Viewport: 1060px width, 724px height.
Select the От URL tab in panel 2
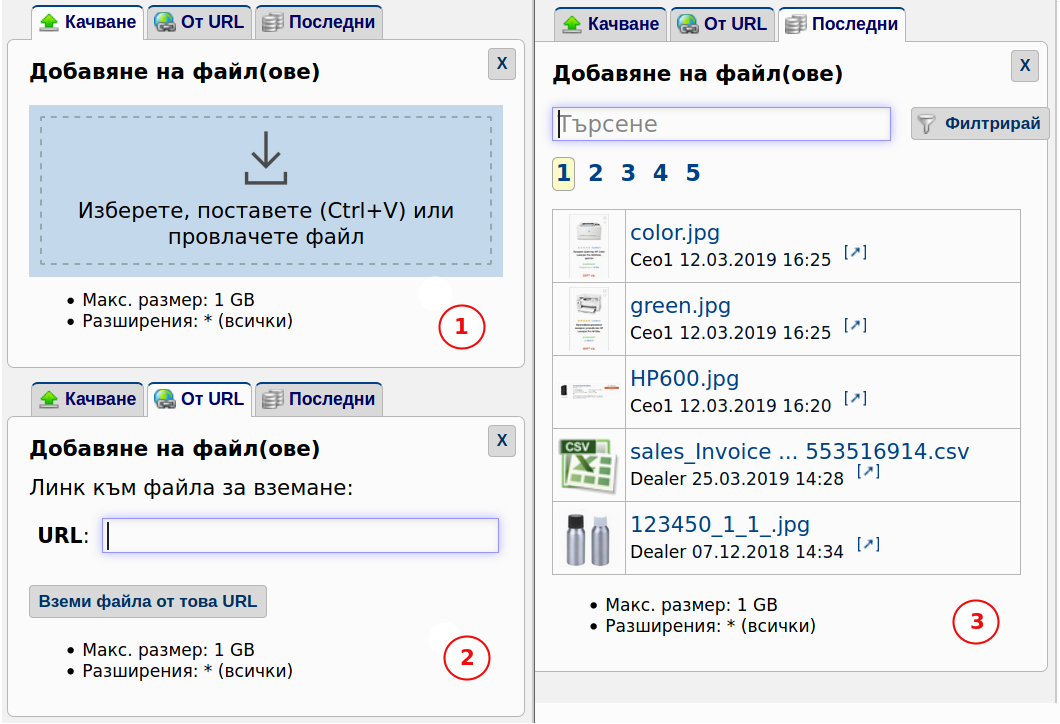(x=199, y=400)
